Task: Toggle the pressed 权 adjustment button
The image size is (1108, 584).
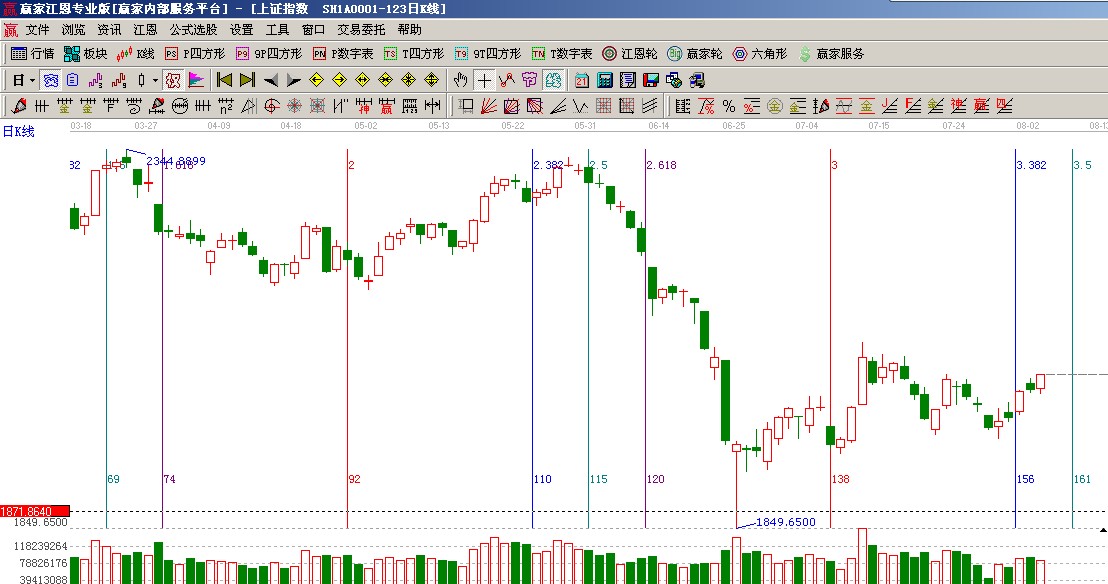Action: tap(172, 80)
